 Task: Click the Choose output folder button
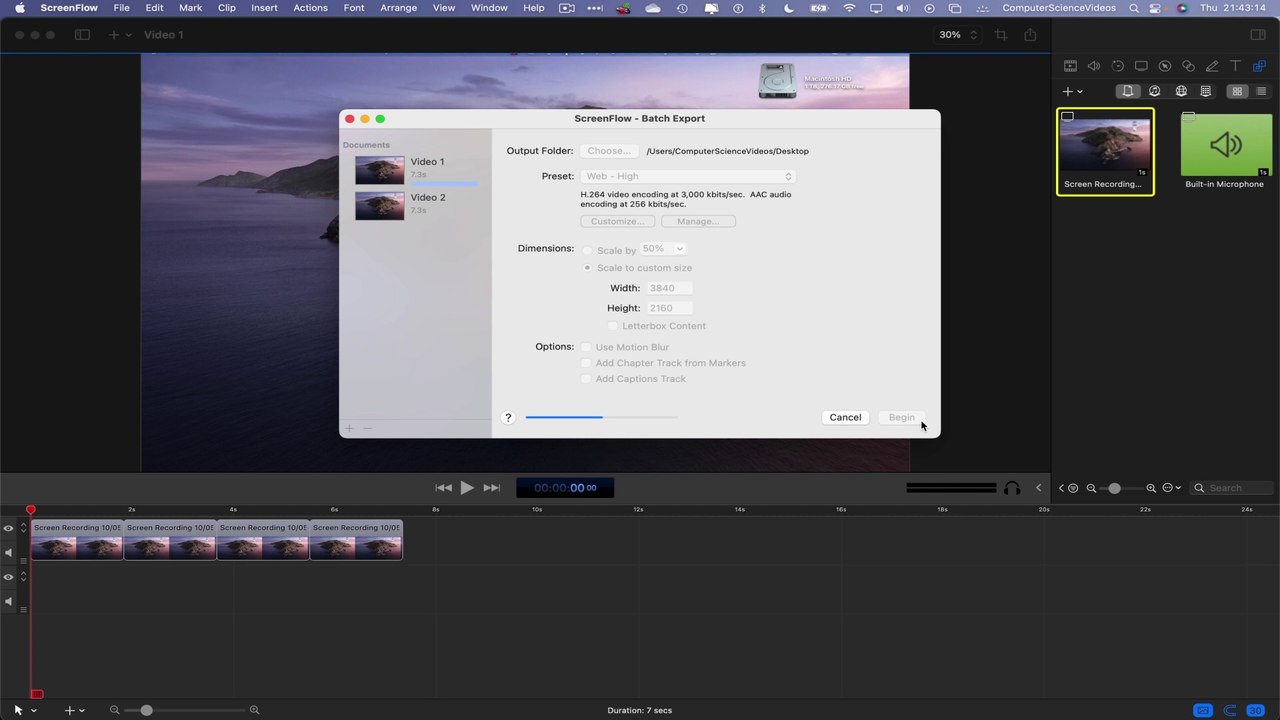609,151
